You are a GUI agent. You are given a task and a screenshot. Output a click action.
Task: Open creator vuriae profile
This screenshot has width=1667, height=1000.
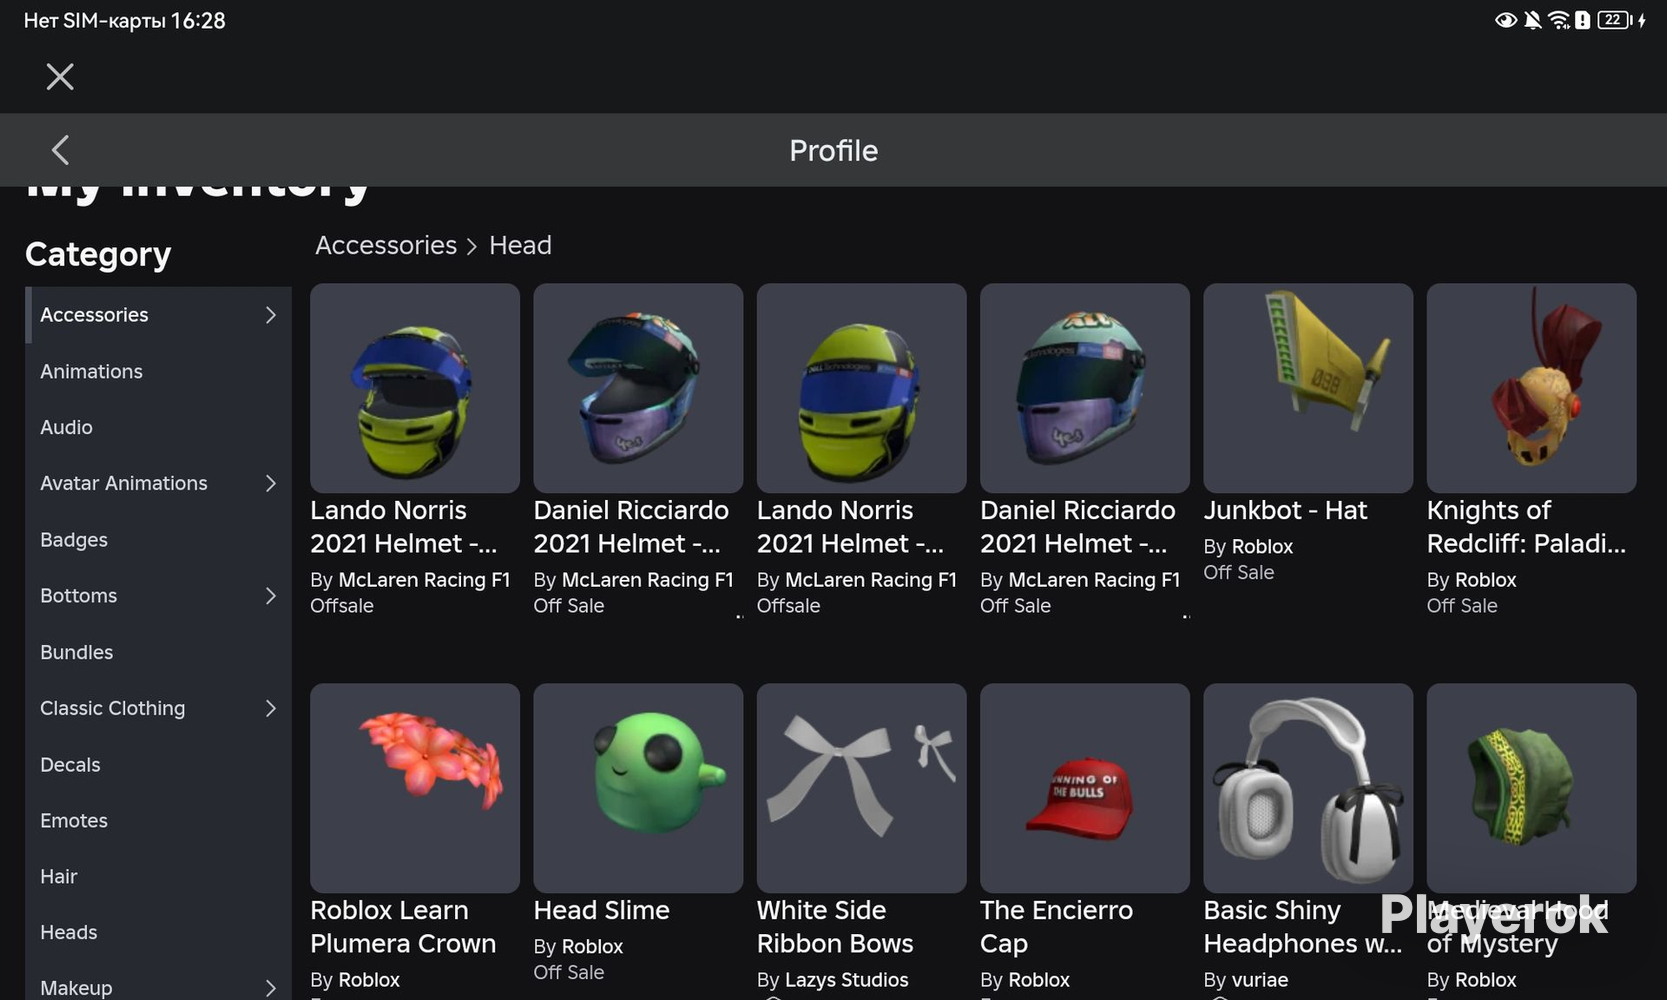click(1260, 980)
